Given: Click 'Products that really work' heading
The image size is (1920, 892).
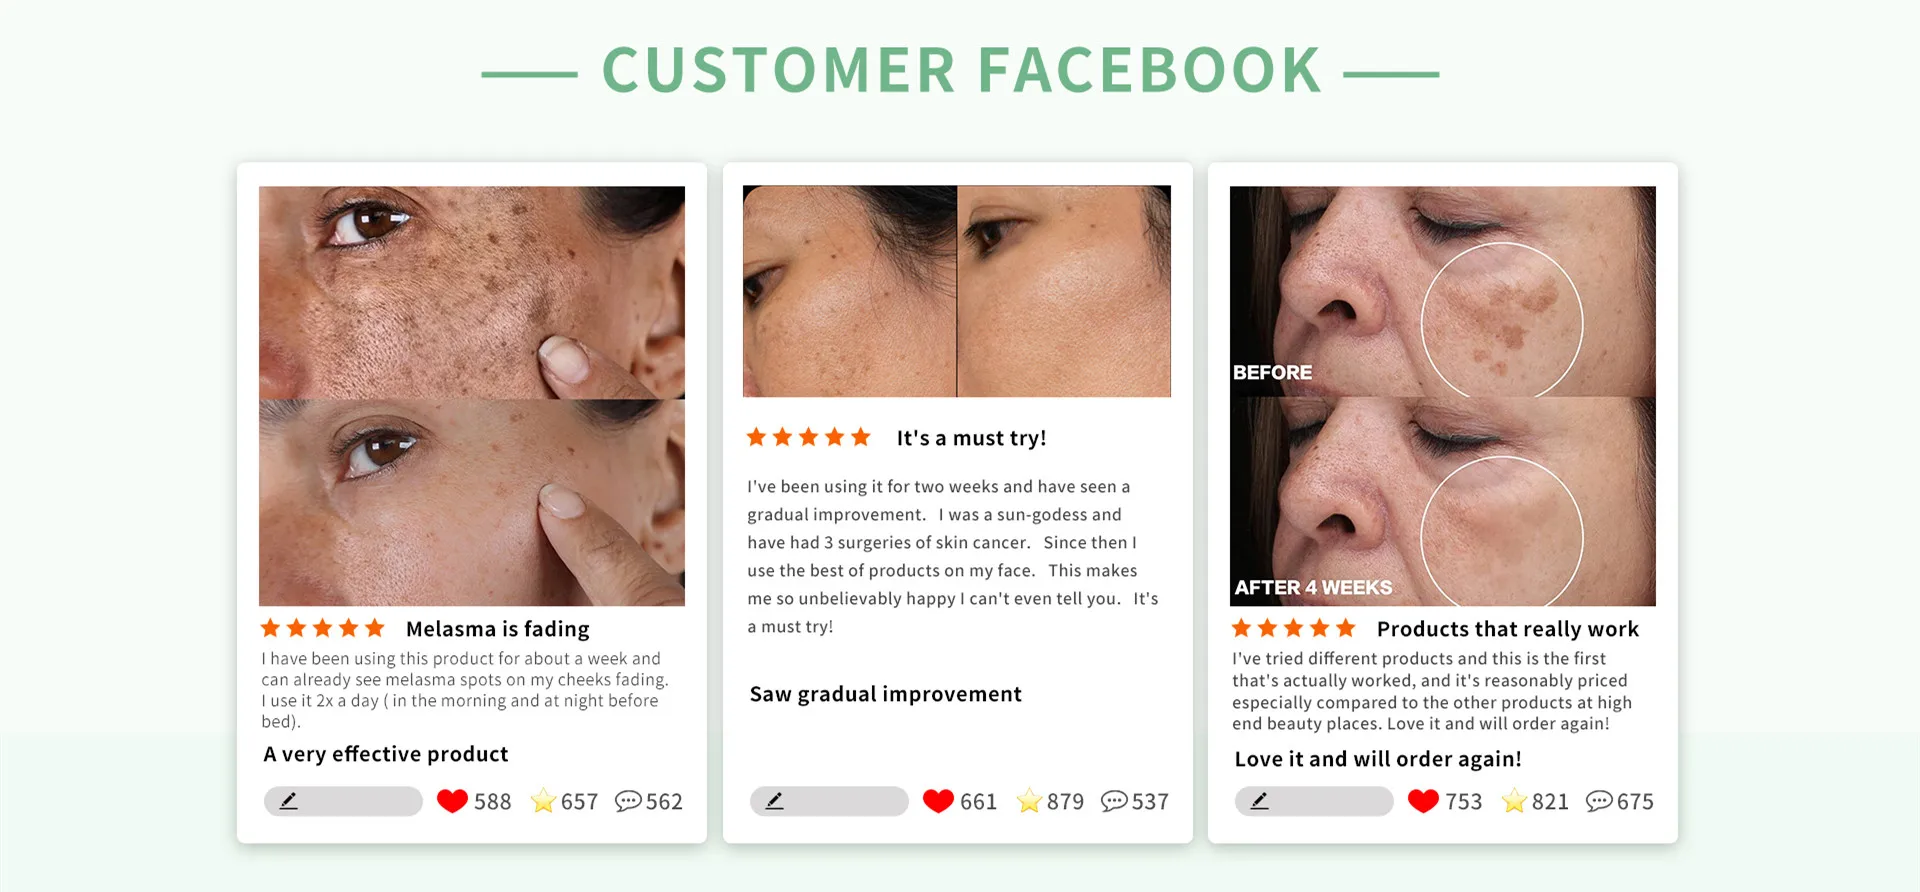Looking at the screenshot, I should [x=1508, y=629].
